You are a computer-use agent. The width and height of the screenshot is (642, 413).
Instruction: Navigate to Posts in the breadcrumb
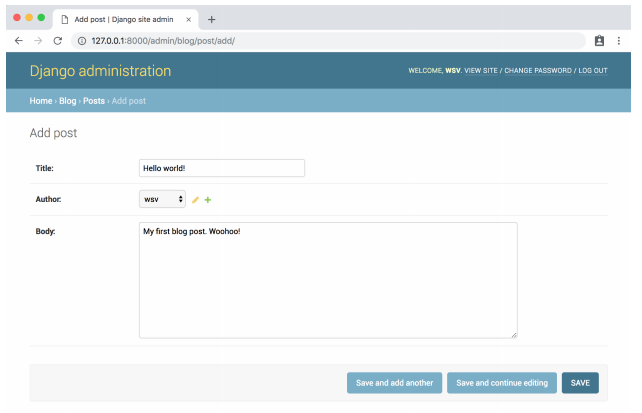click(94, 101)
